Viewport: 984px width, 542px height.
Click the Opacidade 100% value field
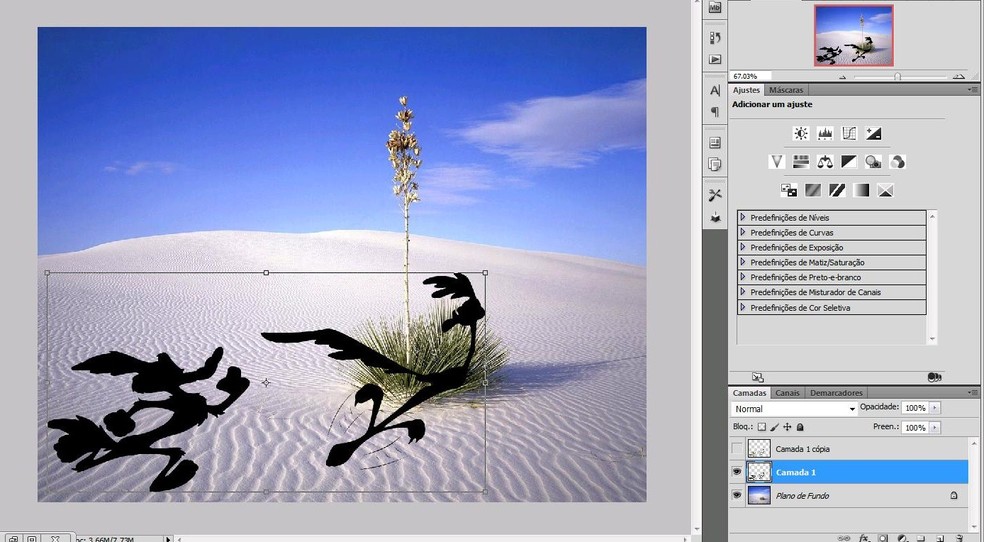click(x=915, y=408)
